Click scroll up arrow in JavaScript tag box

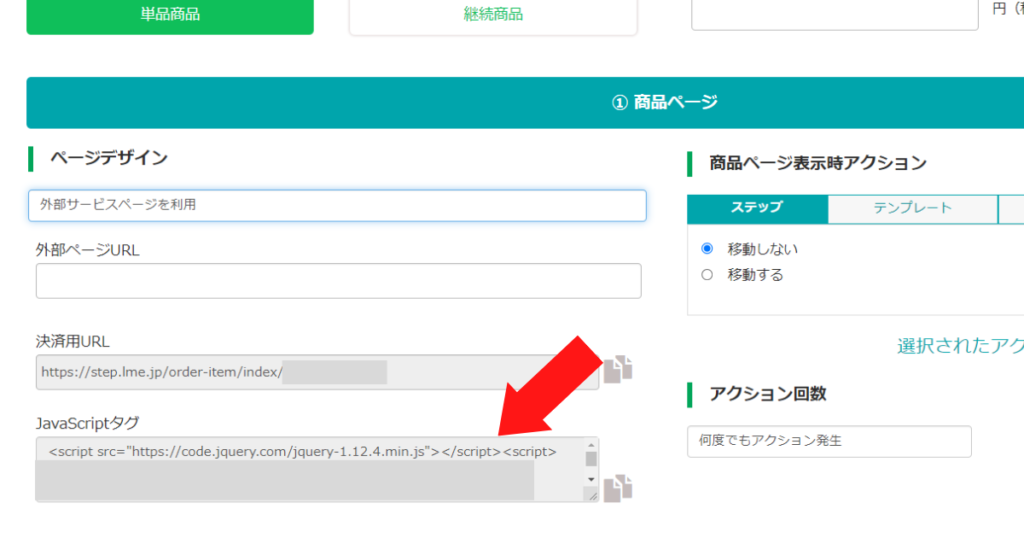[x=591, y=445]
